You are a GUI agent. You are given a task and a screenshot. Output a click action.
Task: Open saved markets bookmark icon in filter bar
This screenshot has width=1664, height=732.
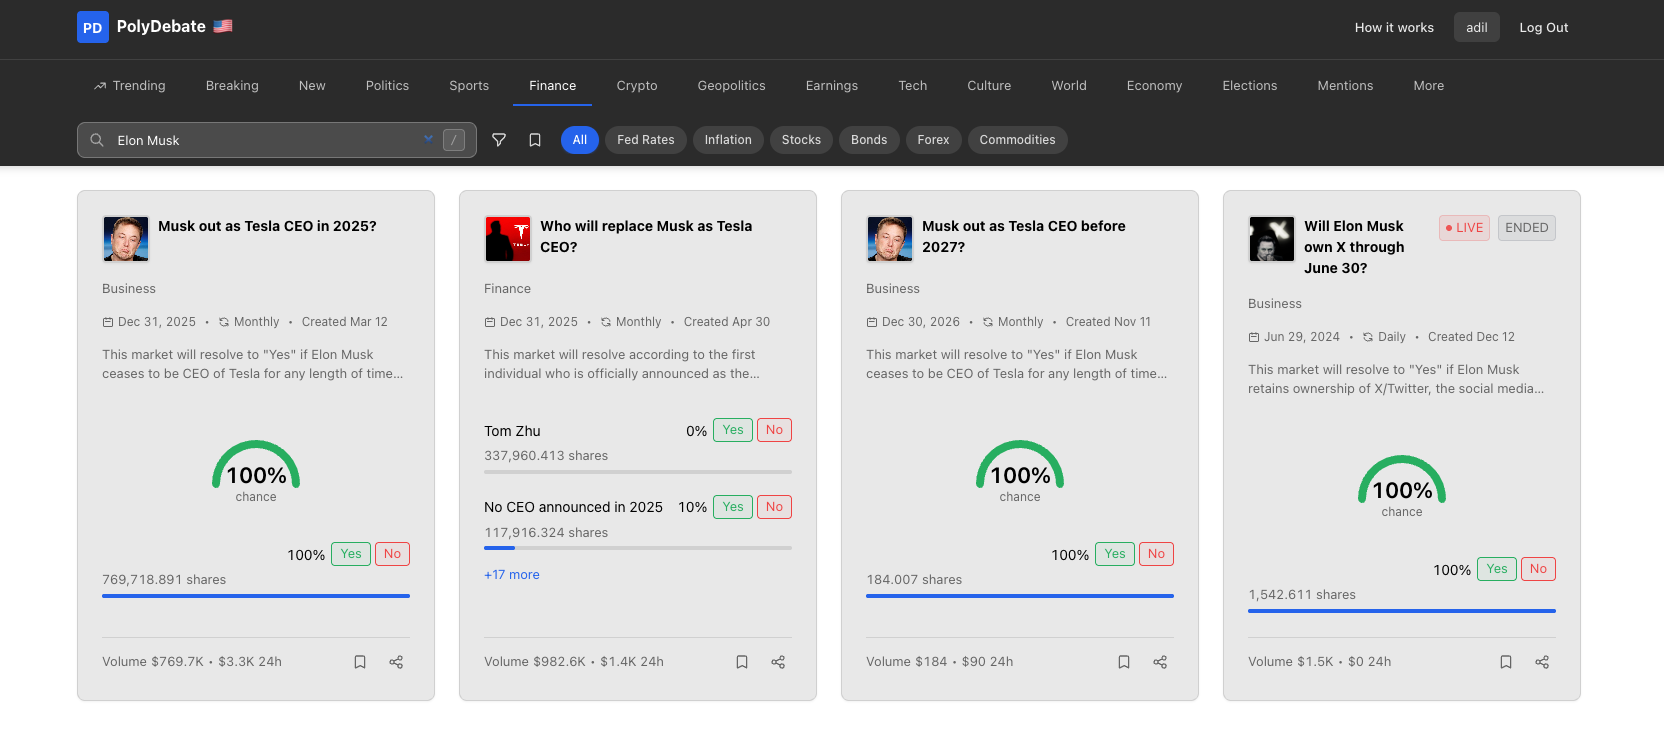click(x=535, y=140)
